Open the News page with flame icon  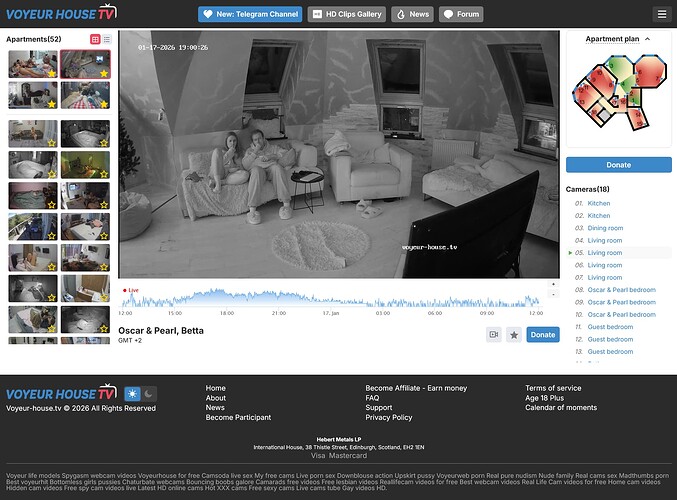pyautogui.click(x=412, y=14)
